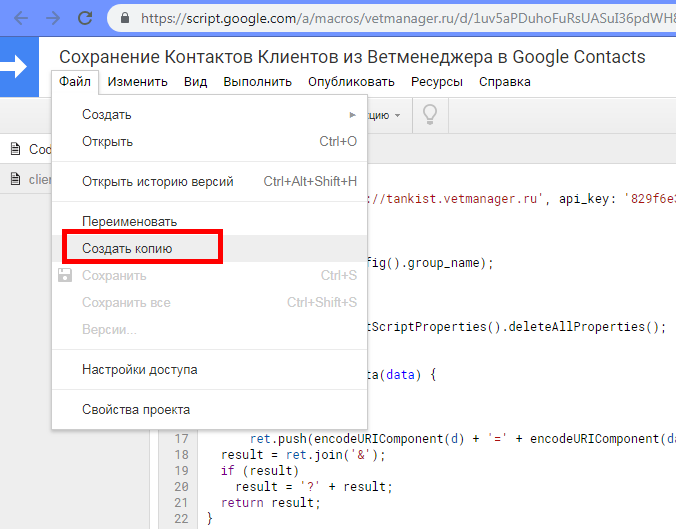Open the Справка menu
This screenshot has height=529, width=676.
coord(504,81)
